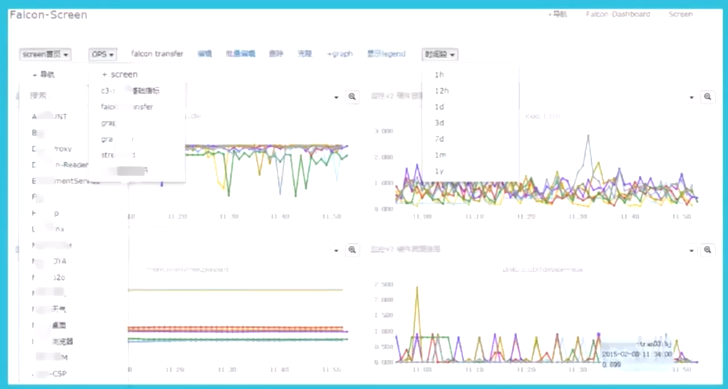Image resolution: width=728 pixels, height=389 pixels.
Task: Toggle the OPS dropdown button
Action: 103,54
